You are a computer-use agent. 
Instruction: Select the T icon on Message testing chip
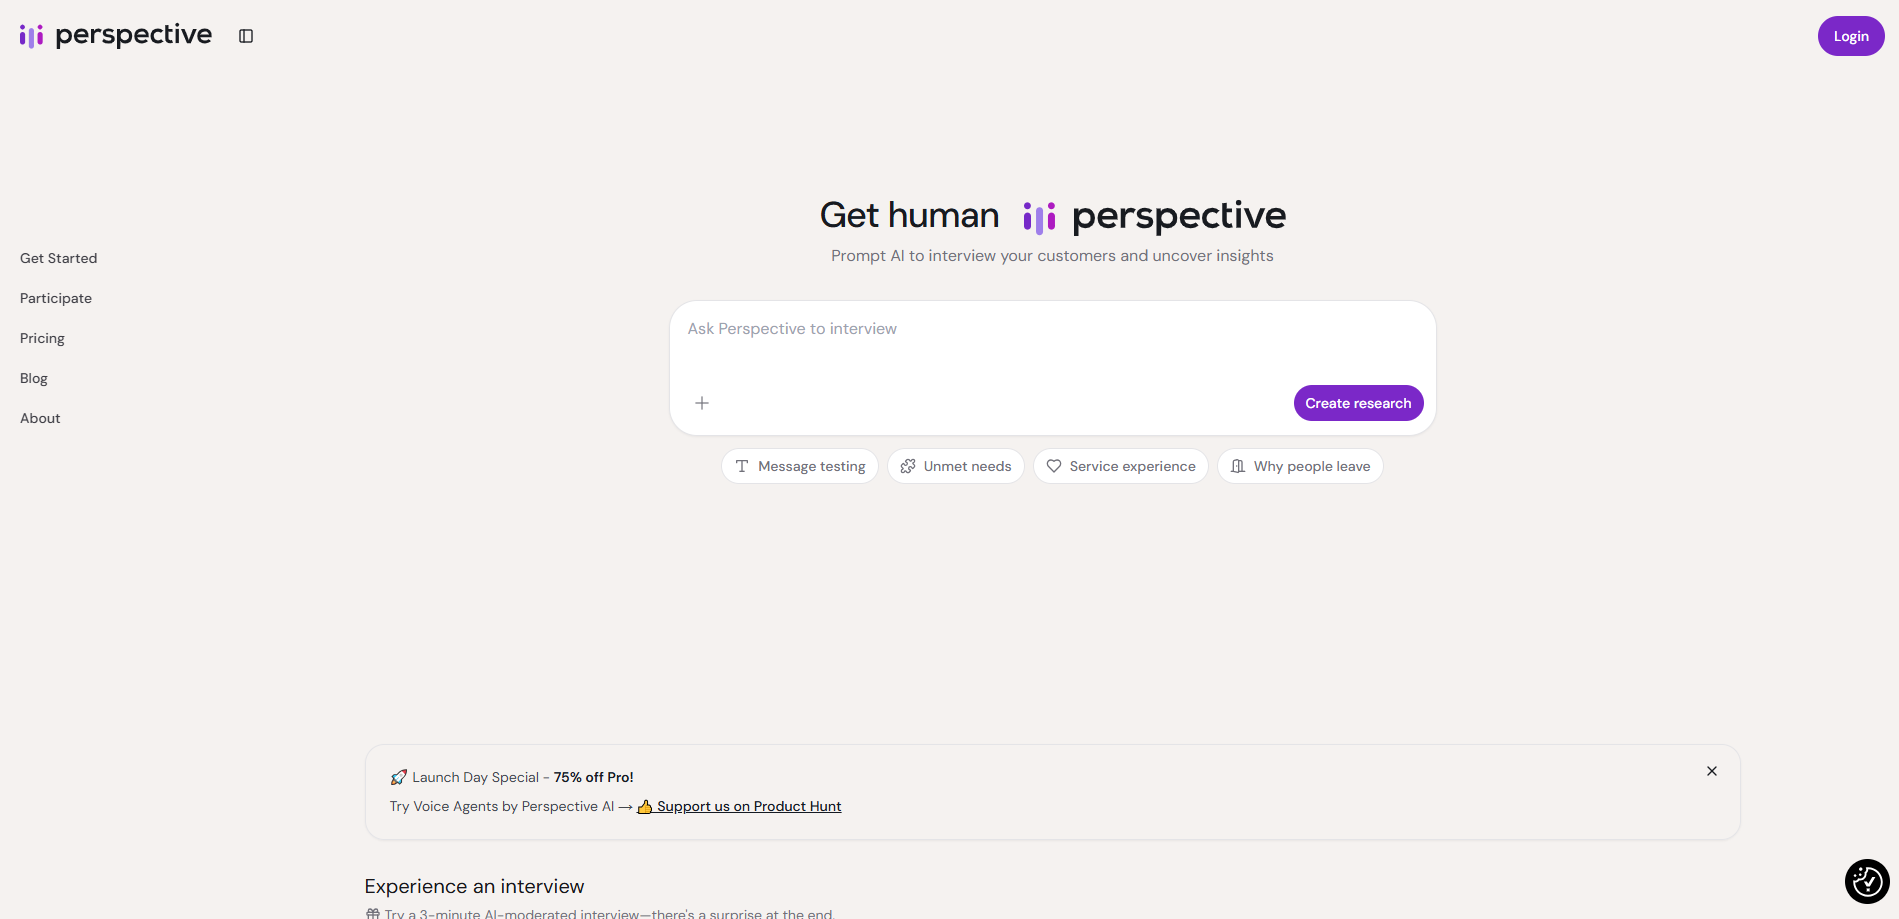click(x=741, y=466)
